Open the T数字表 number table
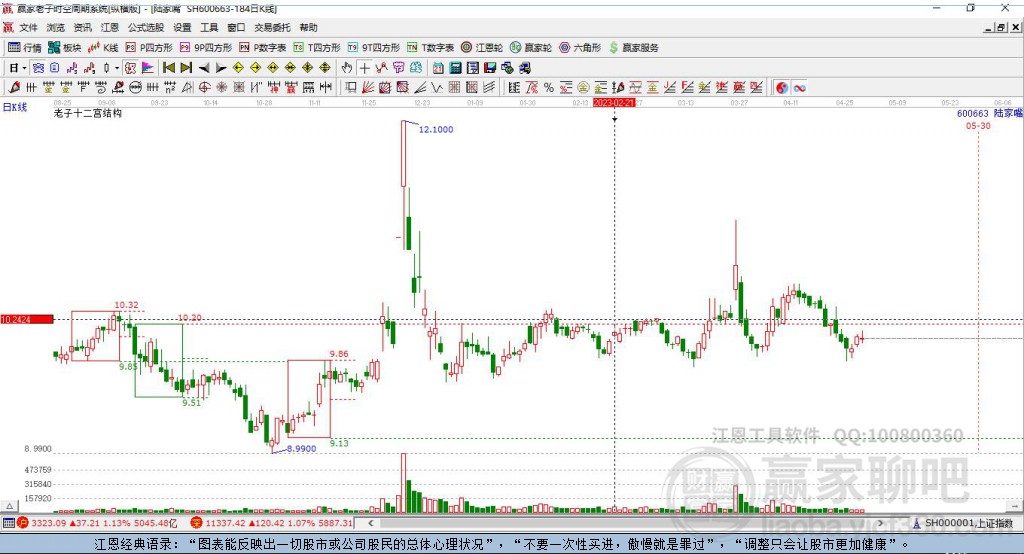 (x=430, y=48)
